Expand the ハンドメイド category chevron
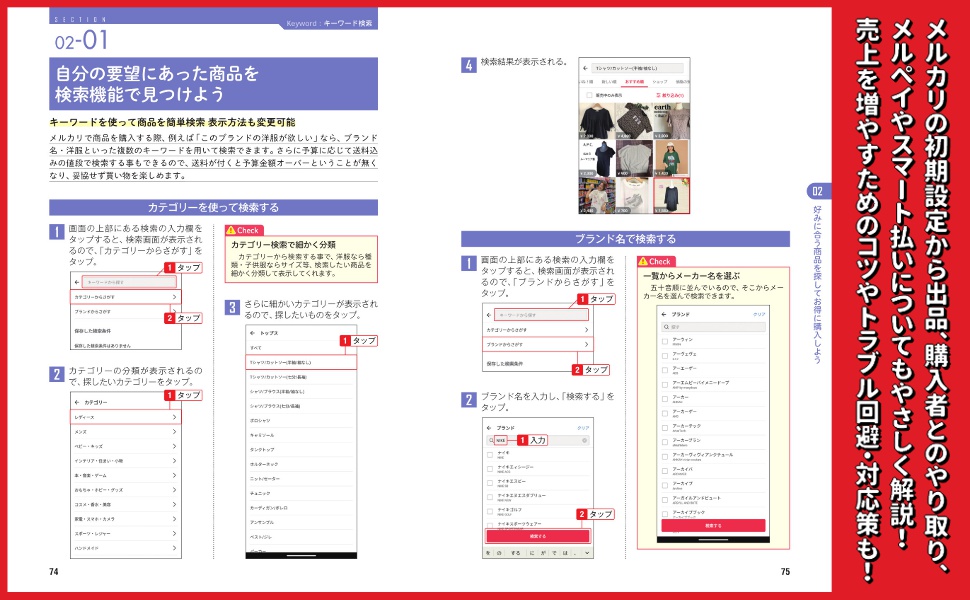The height and width of the screenshot is (600, 970). (x=174, y=548)
